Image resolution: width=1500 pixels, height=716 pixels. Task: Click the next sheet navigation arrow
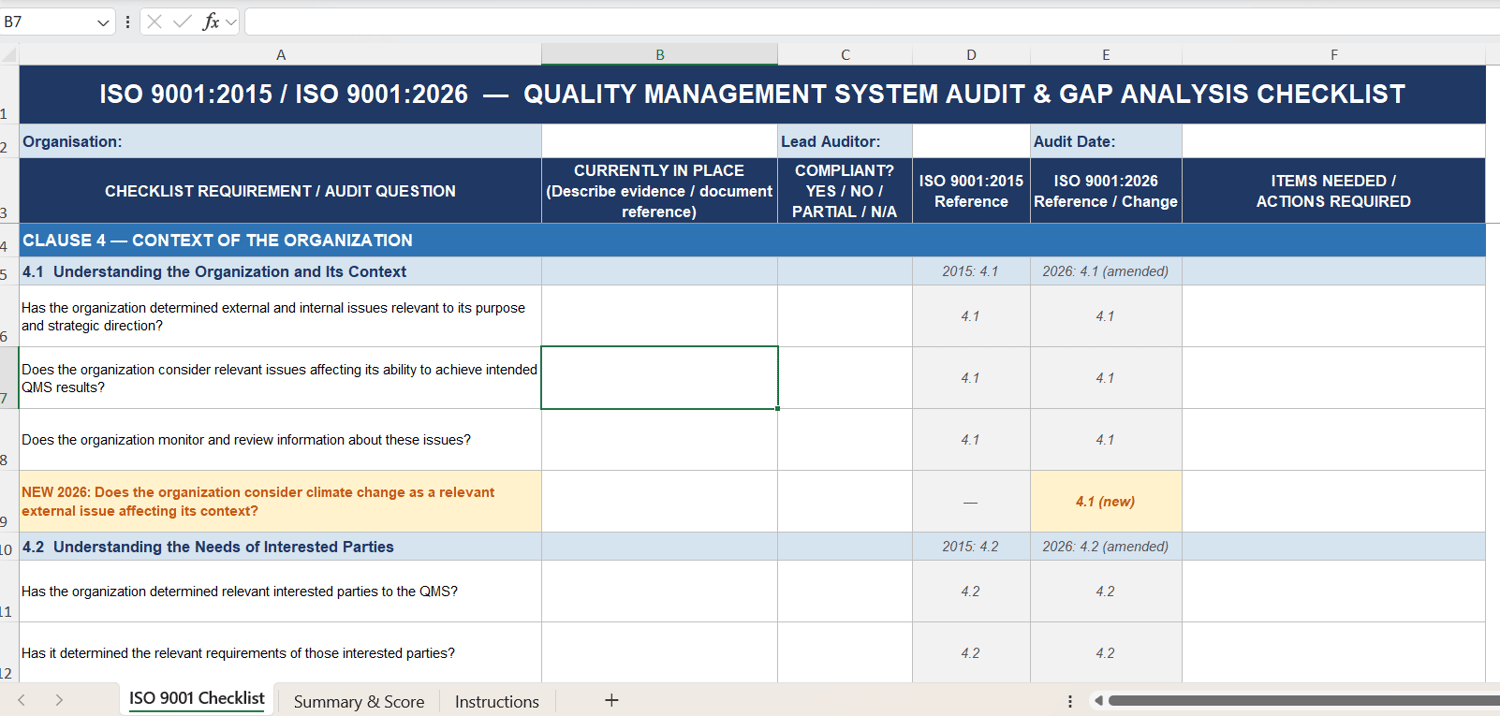pyautogui.click(x=59, y=700)
